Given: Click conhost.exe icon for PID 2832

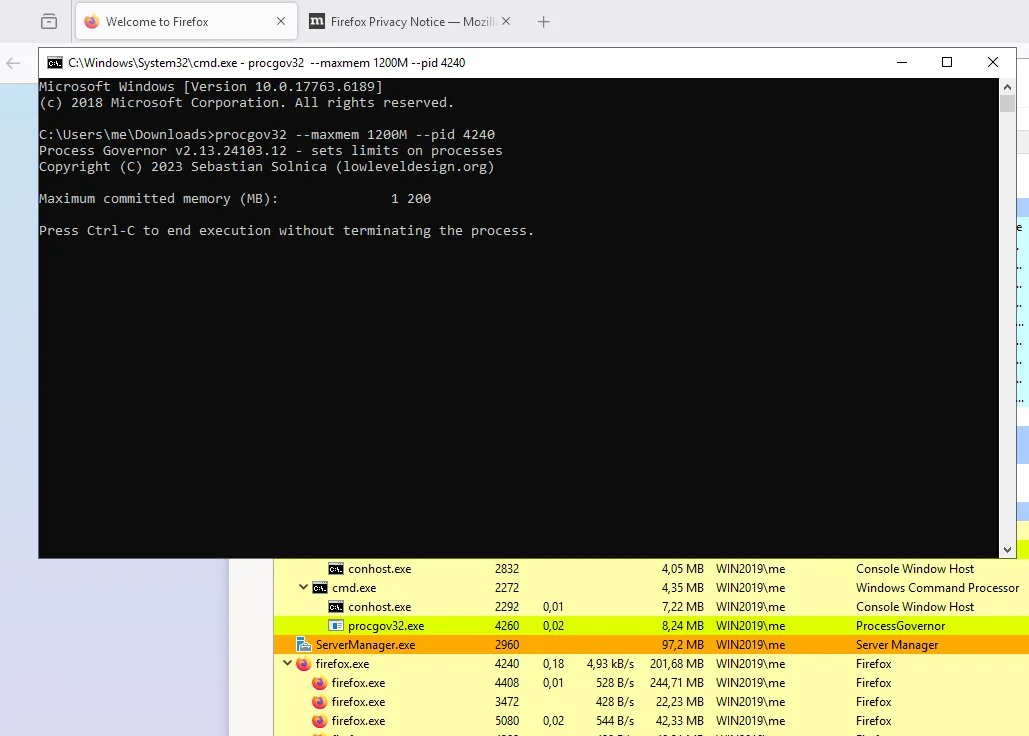Looking at the screenshot, I should coord(335,569).
